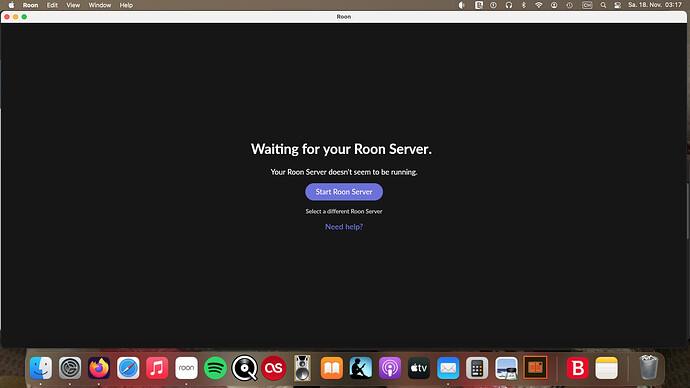Open the Trash in the dock
The image size is (690, 388).
648,368
